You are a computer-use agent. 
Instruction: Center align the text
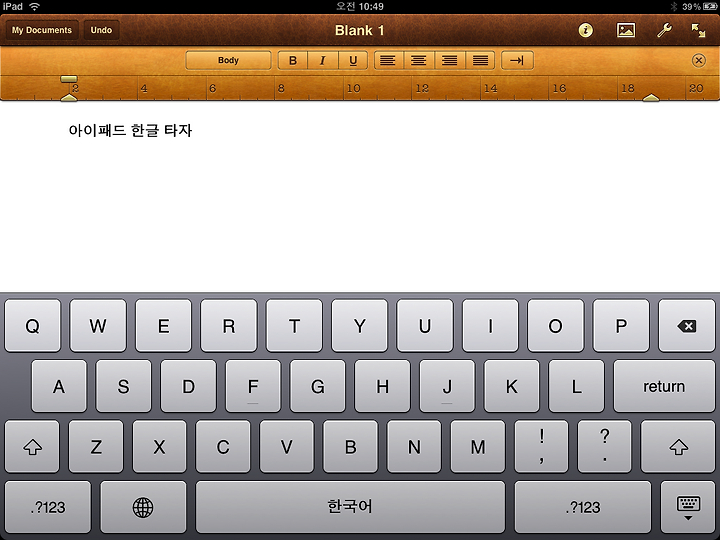pyautogui.click(x=419, y=60)
